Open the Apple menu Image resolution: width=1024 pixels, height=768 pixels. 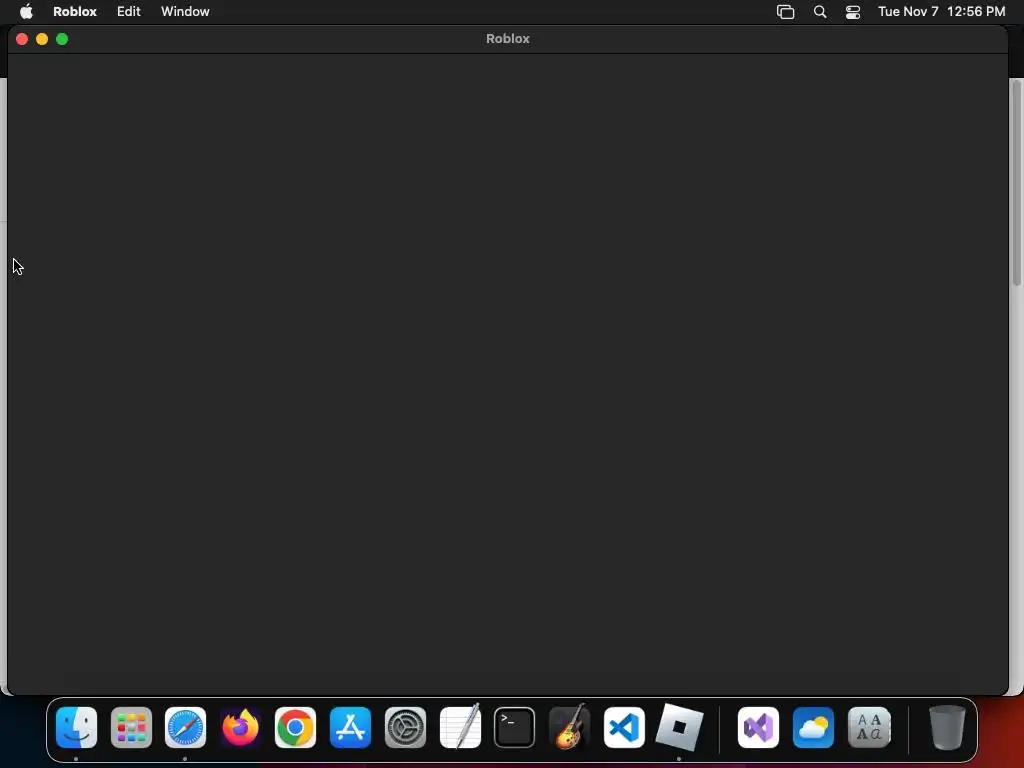pyautogui.click(x=26, y=12)
